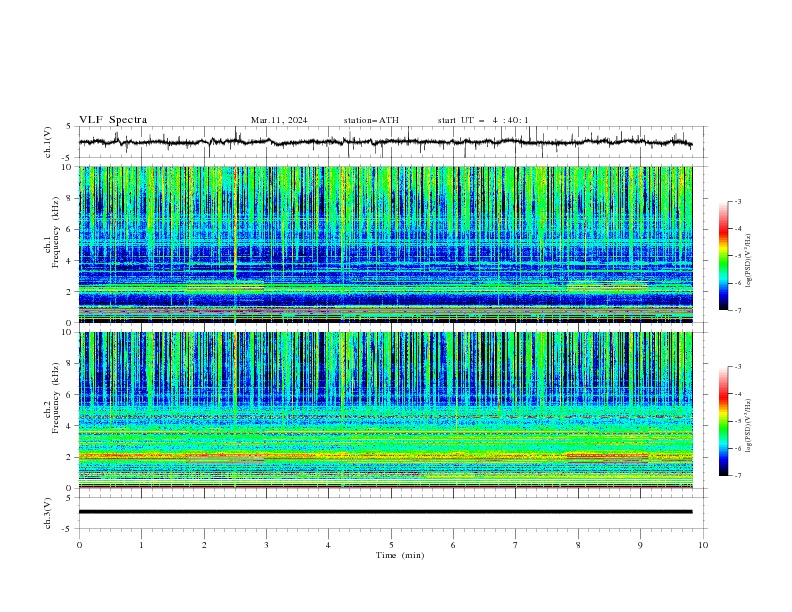Click time axis tick label '6'
Image resolution: width=792 pixels, height=612 pixels.
click(x=453, y=545)
